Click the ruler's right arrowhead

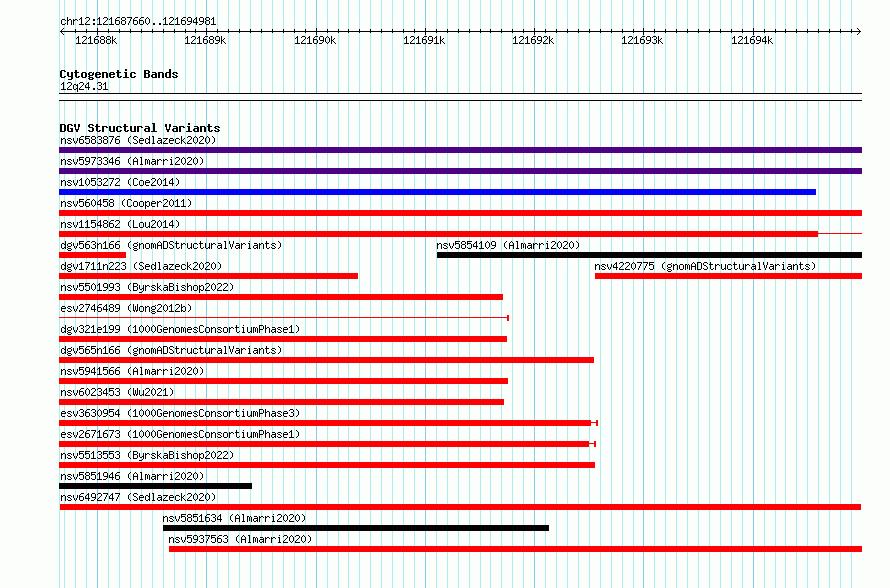pos(859,31)
